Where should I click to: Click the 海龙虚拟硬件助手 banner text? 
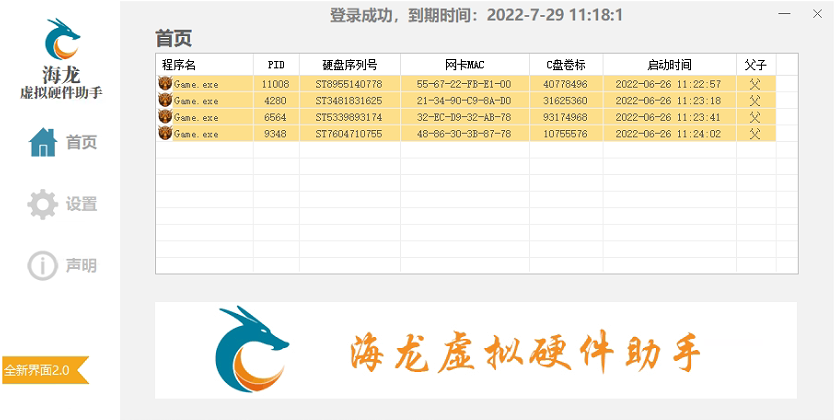click(525, 351)
